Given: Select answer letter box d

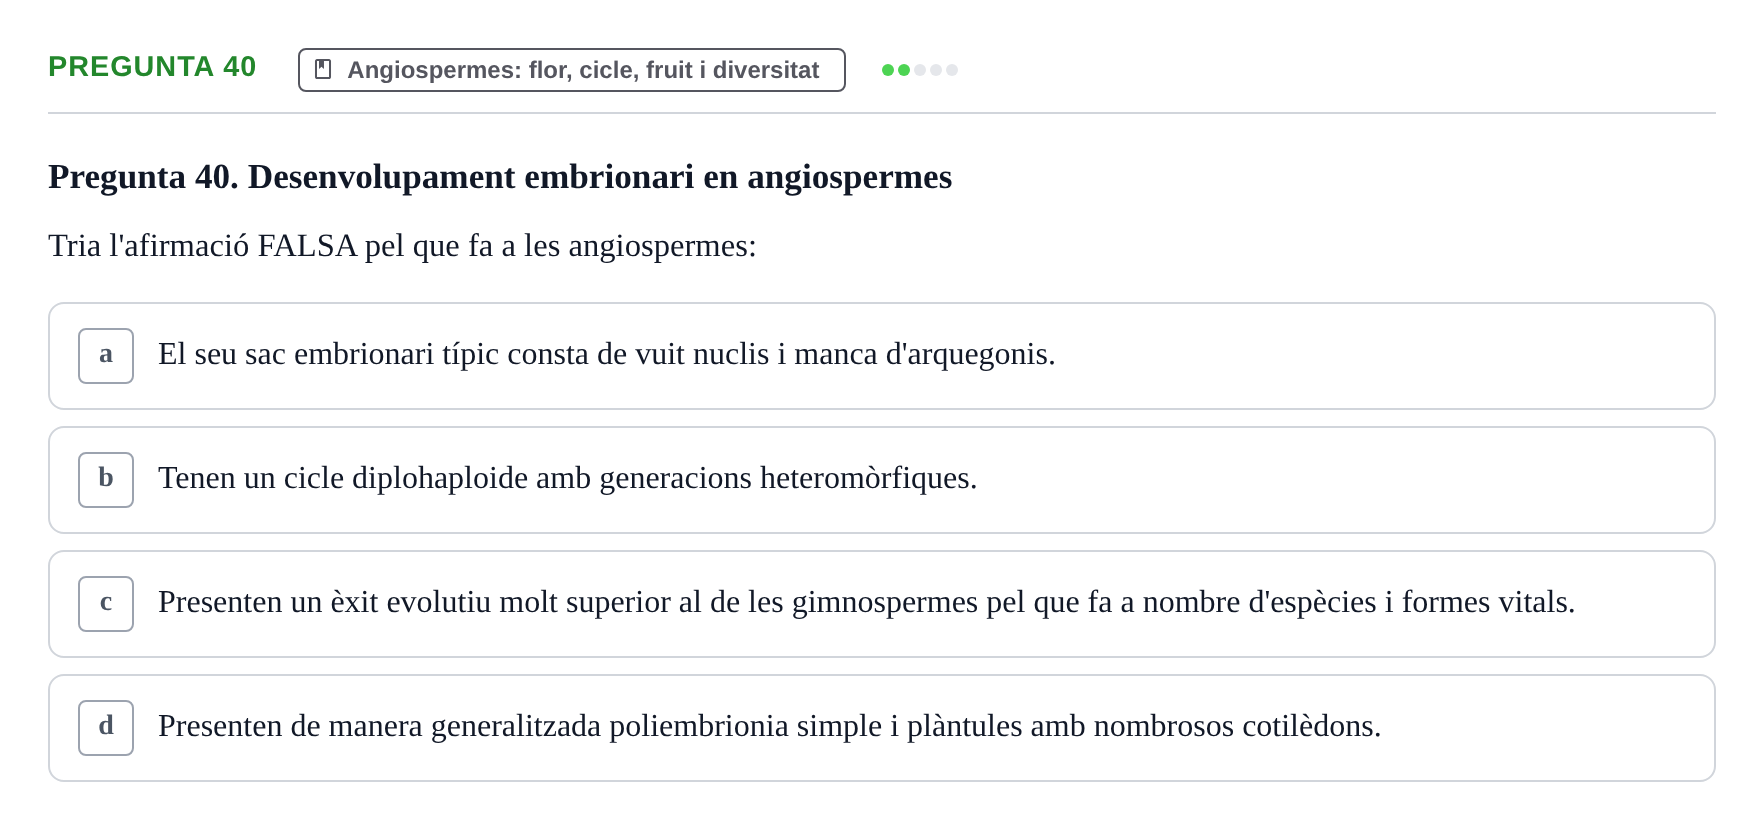Looking at the screenshot, I should click(x=106, y=728).
